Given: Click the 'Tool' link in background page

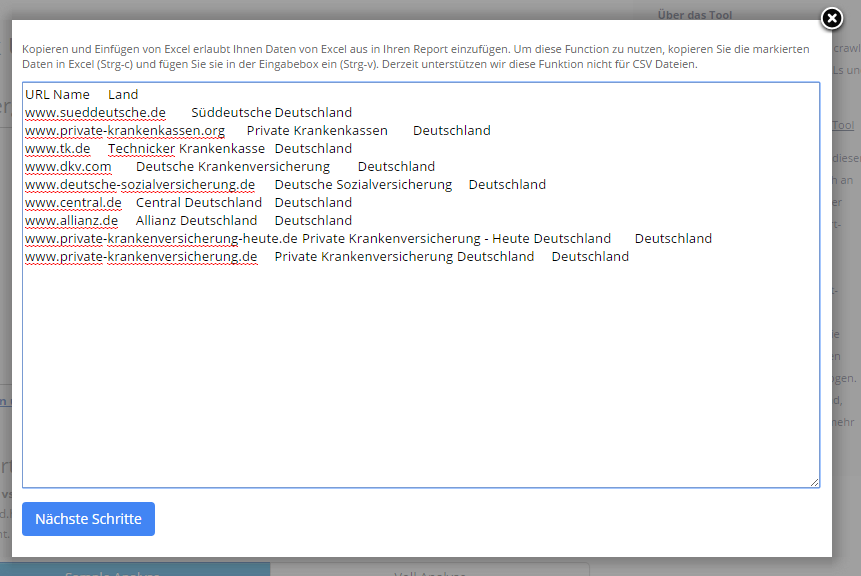Looking at the screenshot, I should click(x=843, y=125).
